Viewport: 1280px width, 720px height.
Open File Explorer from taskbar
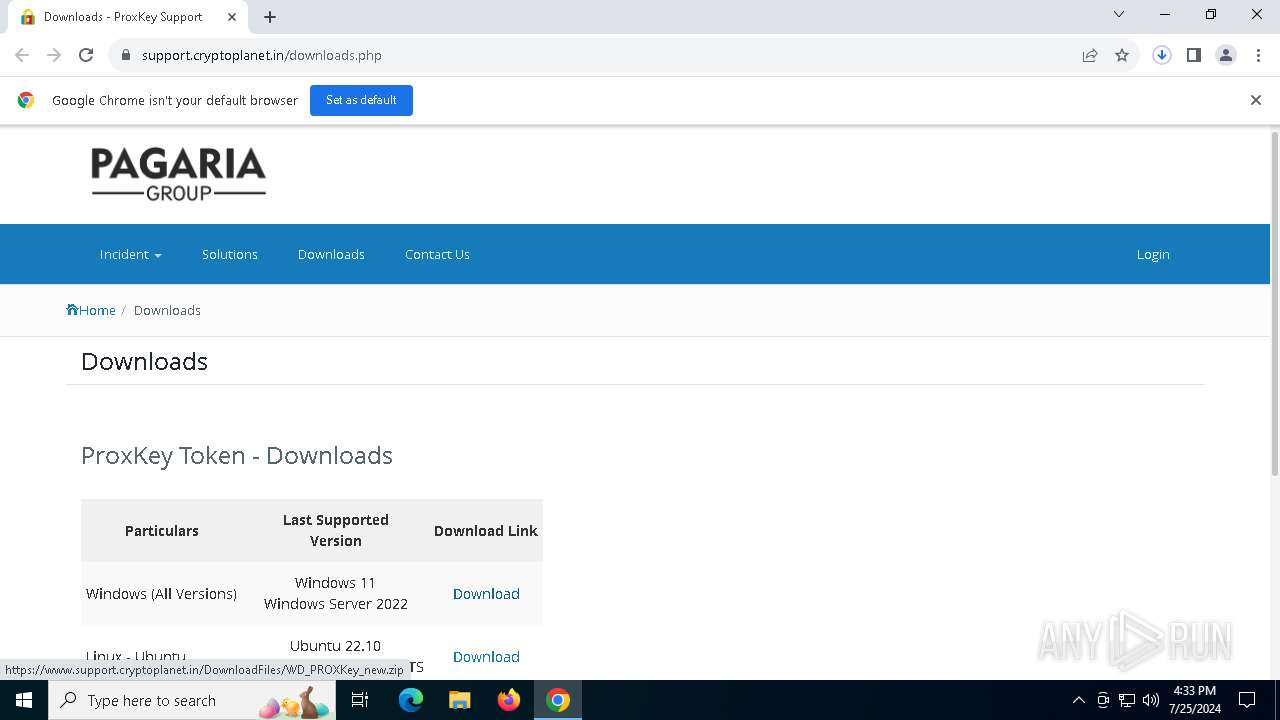(459, 700)
